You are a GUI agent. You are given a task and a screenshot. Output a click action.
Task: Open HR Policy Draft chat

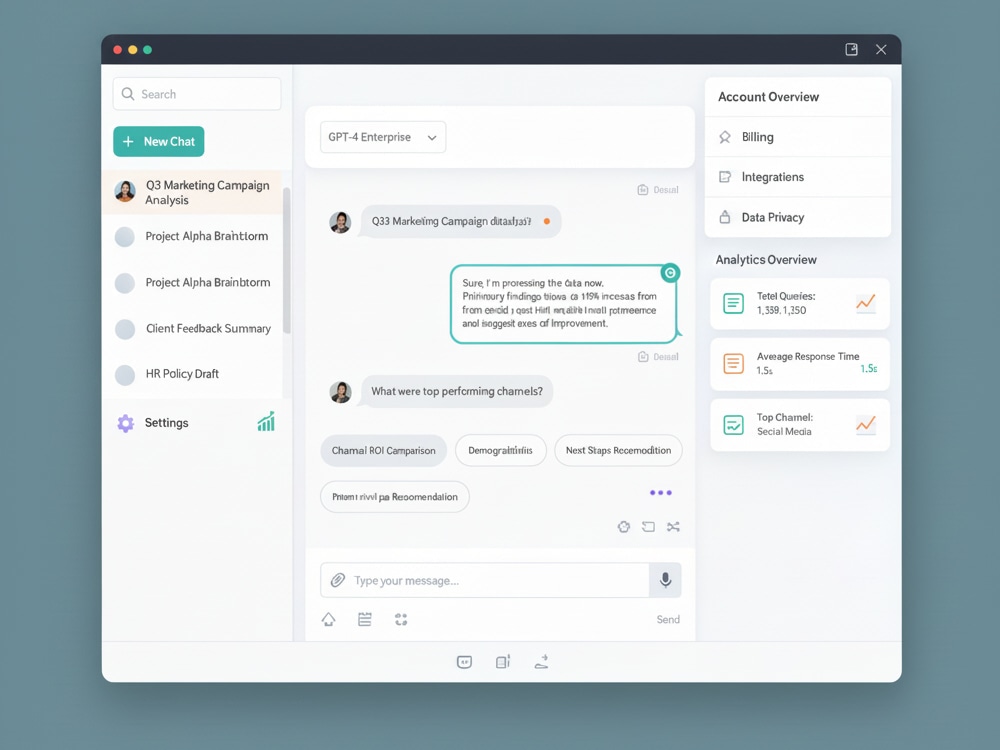coord(192,374)
